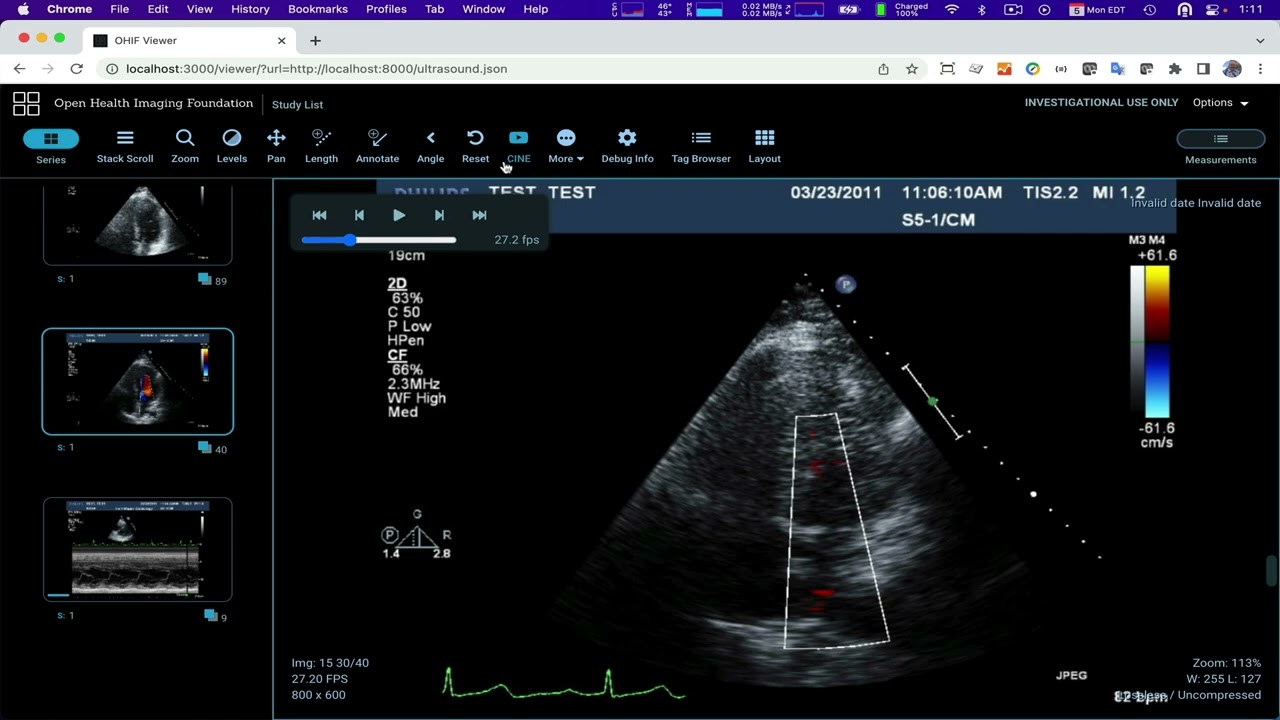Click Open Health Imaging Foundation title
1280x720 pixels.
click(153, 103)
